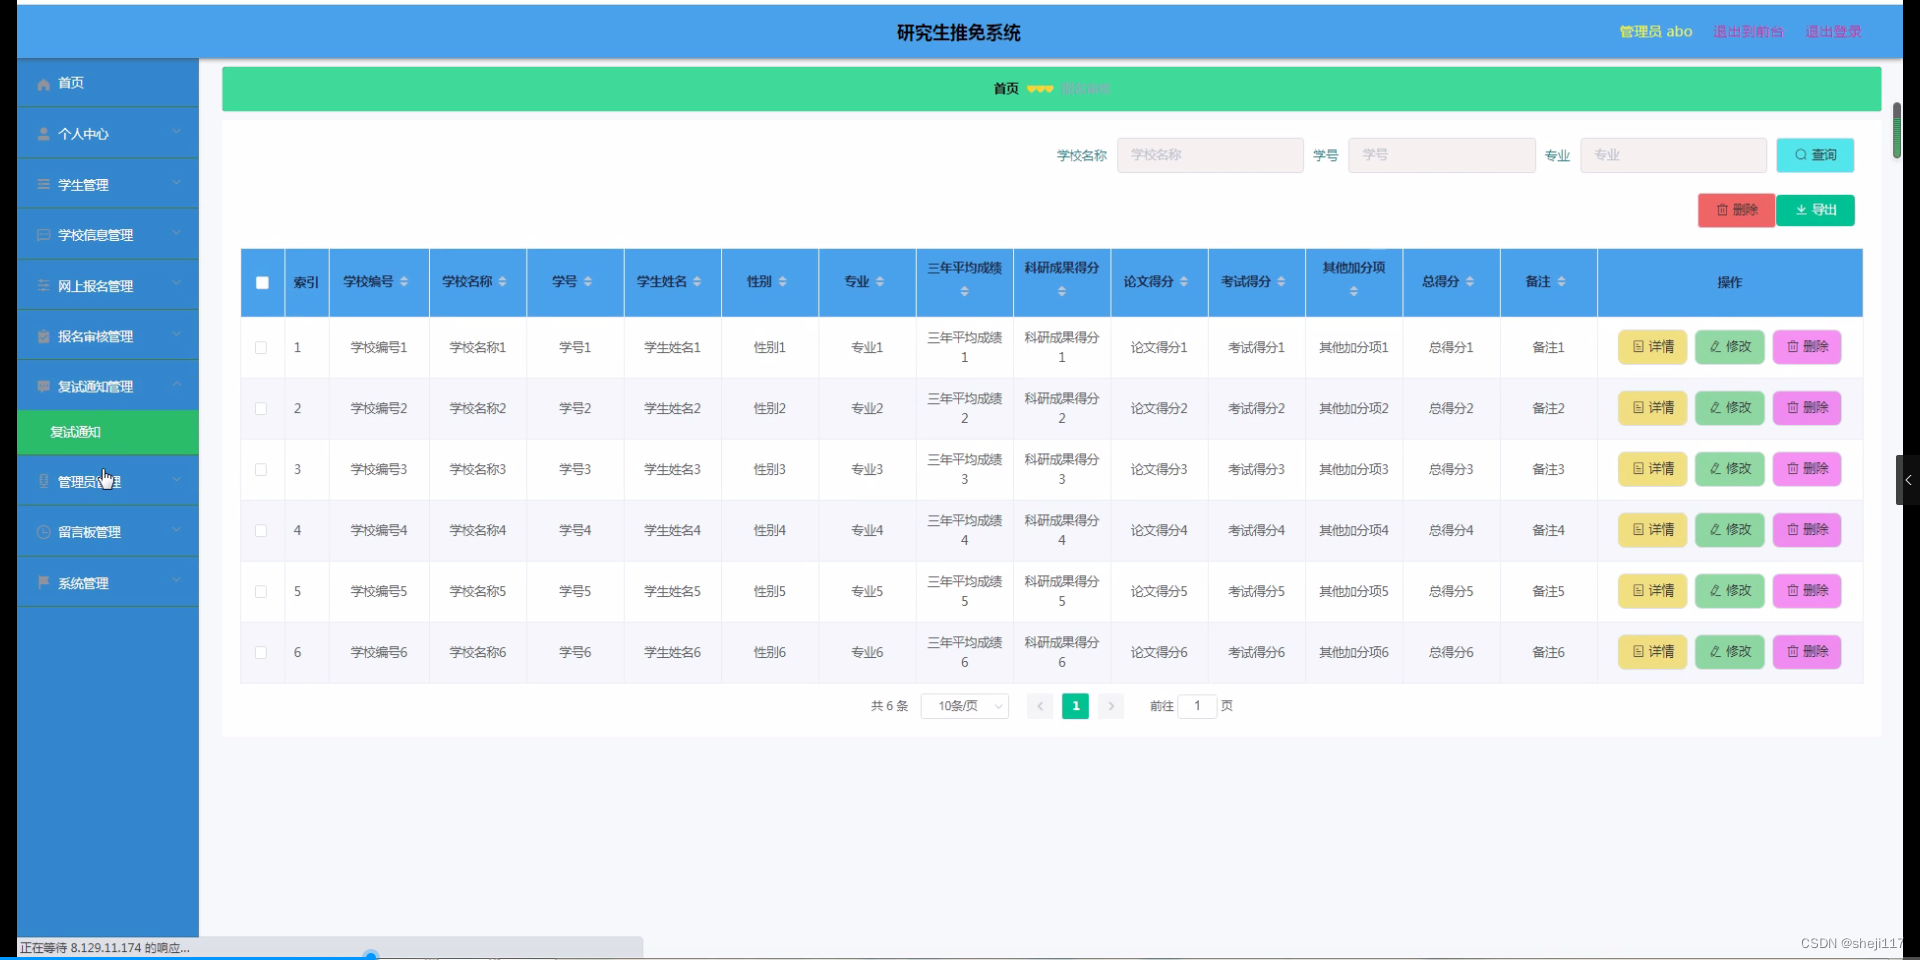Screen dimensions: 1920x960
Task: Open the 首页 breadcrumb link
Action: (1006, 88)
